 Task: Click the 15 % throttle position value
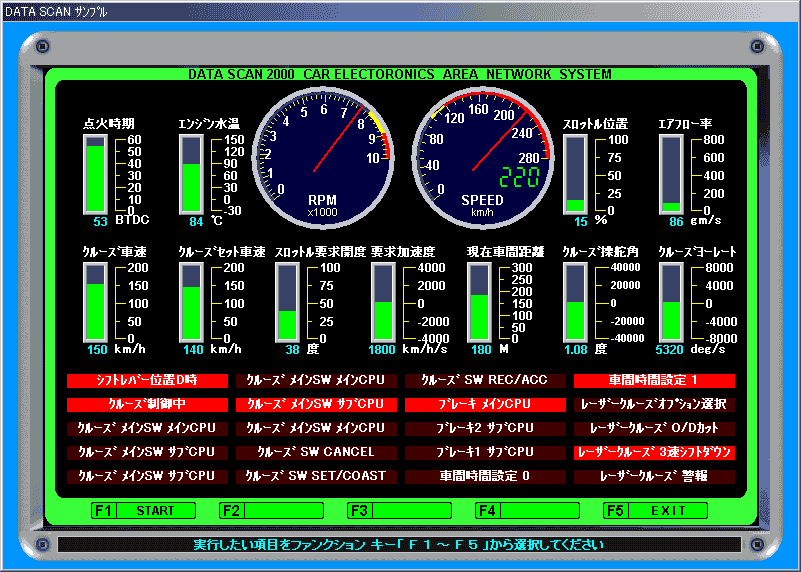coord(580,222)
